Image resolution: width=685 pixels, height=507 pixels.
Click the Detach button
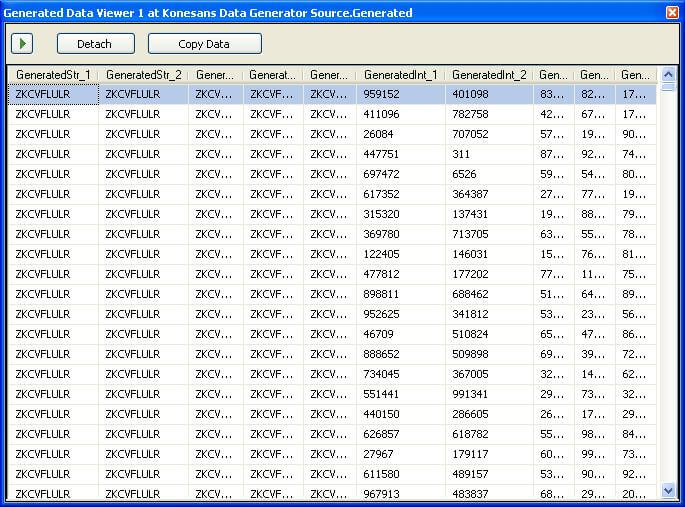pos(96,44)
